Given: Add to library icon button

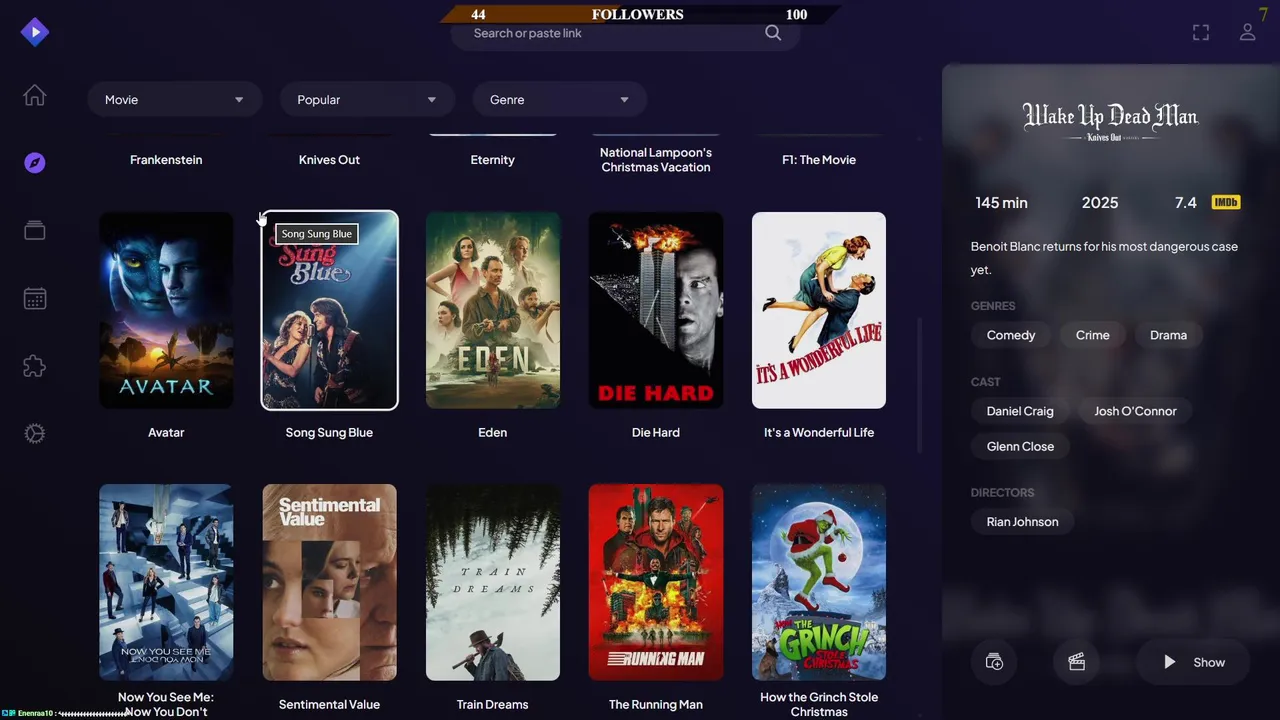Looking at the screenshot, I should [994, 662].
